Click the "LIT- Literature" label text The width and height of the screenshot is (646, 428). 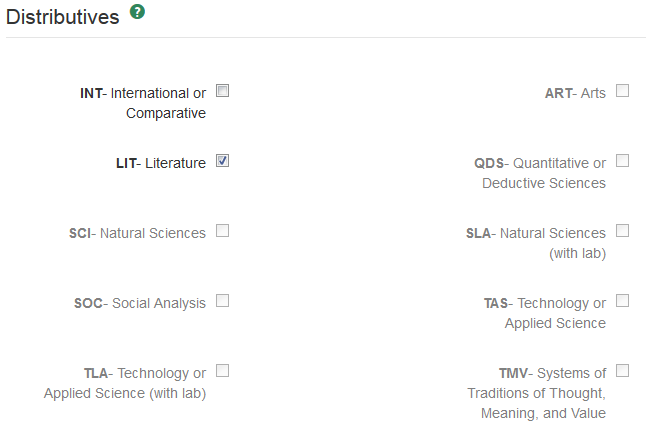pos(161,163)
